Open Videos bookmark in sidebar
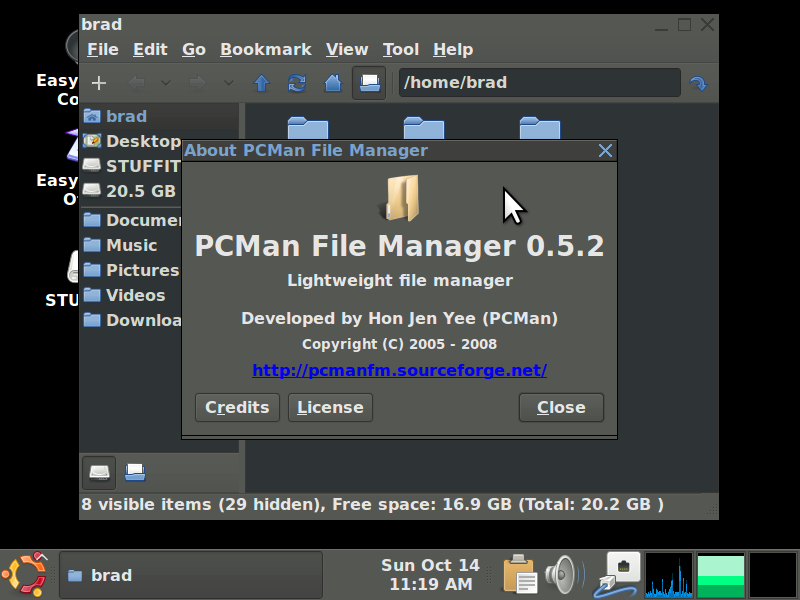 click(132, 295)
